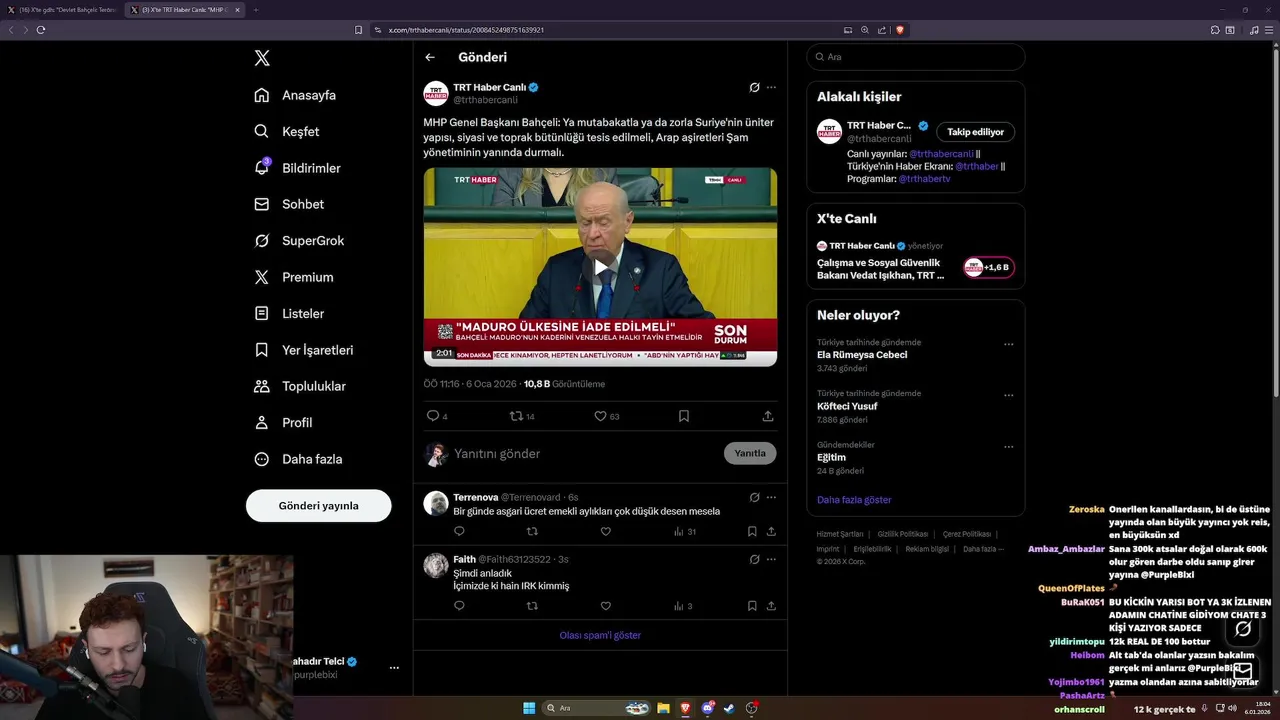Open more options on TRT Haber post
The image size is (1280, 720).
[771, 87]
